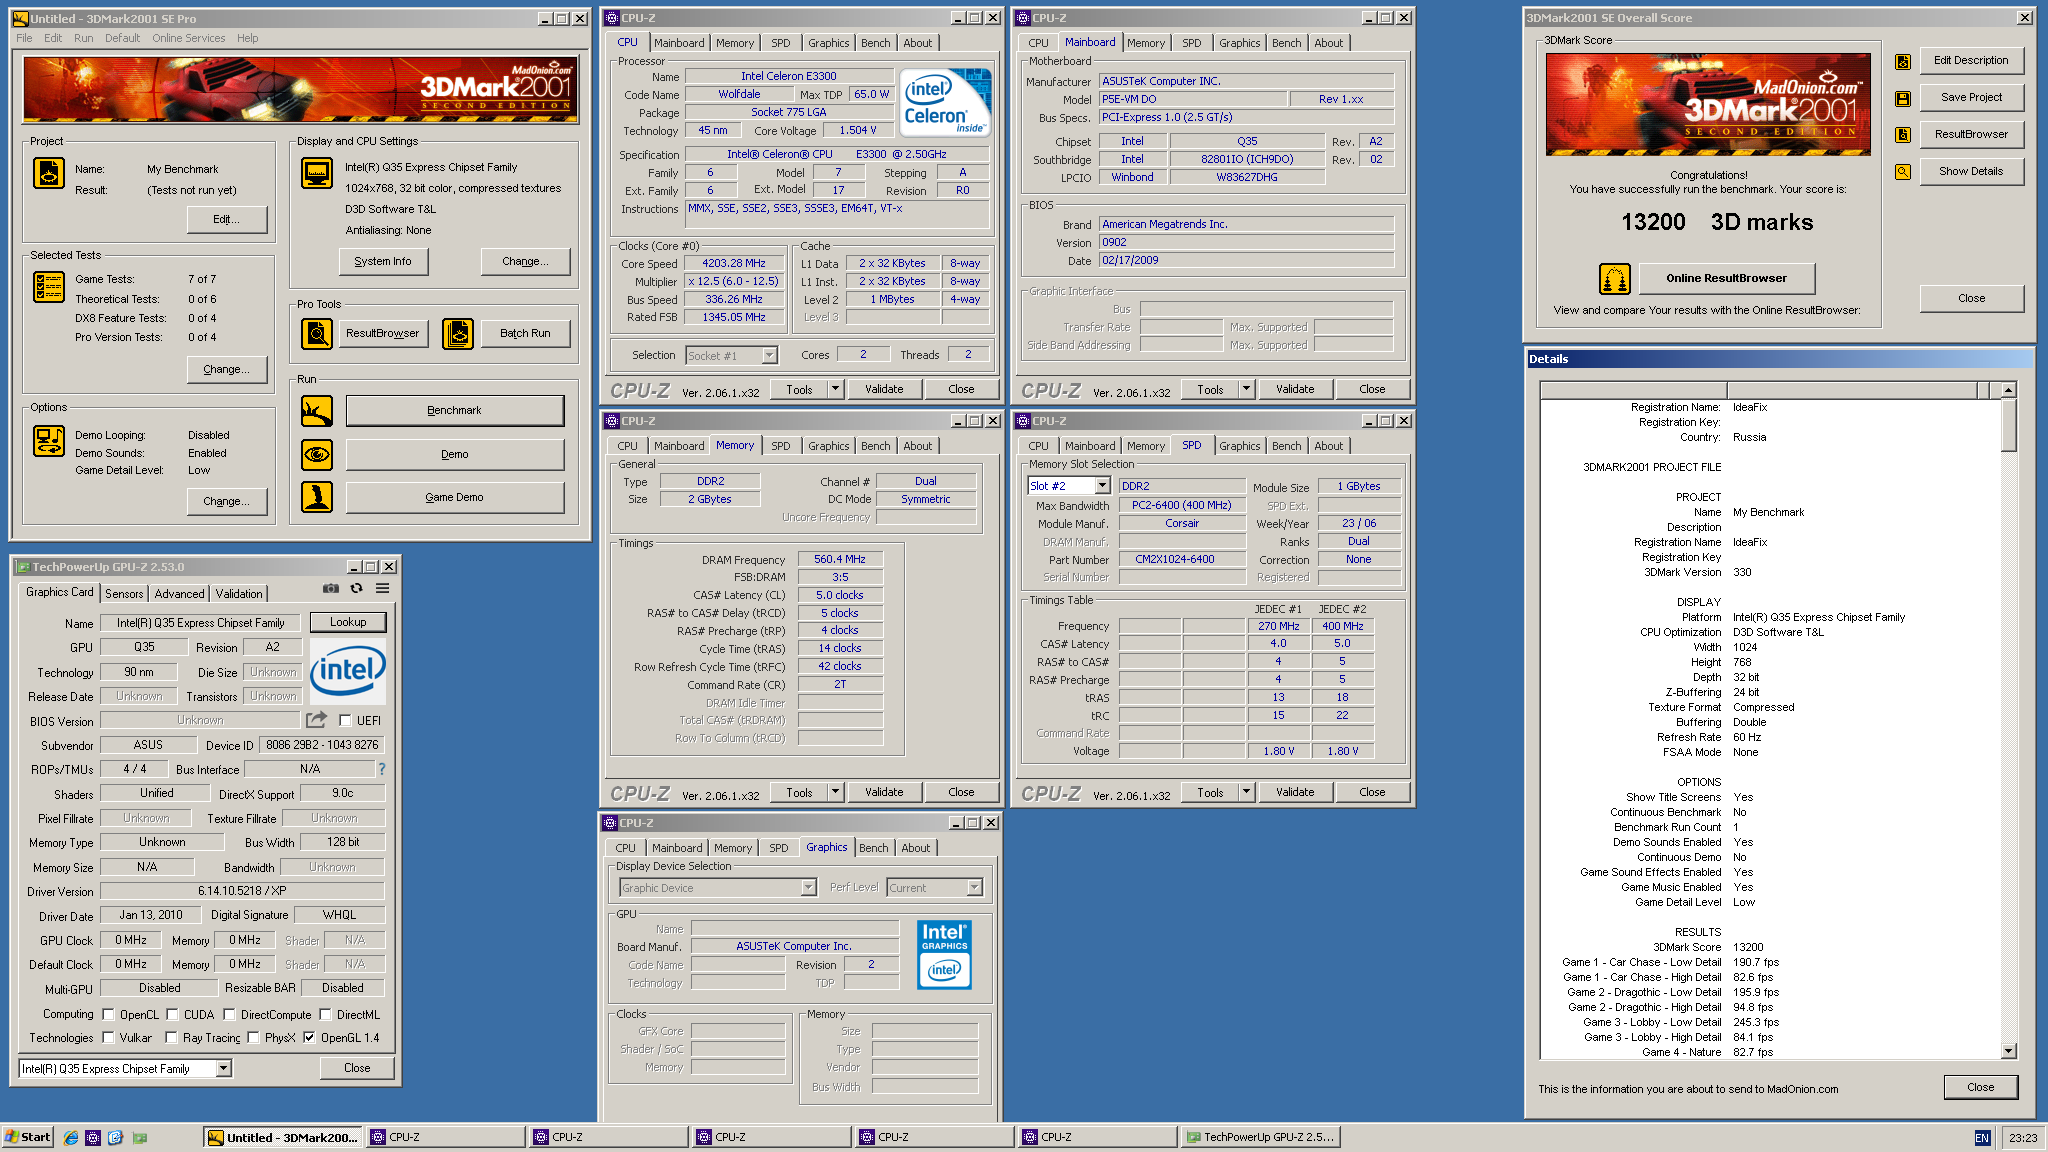Toggle the UEFI checkbox in GPU-Z
2048x1152 pixels.
click(345, 720)
